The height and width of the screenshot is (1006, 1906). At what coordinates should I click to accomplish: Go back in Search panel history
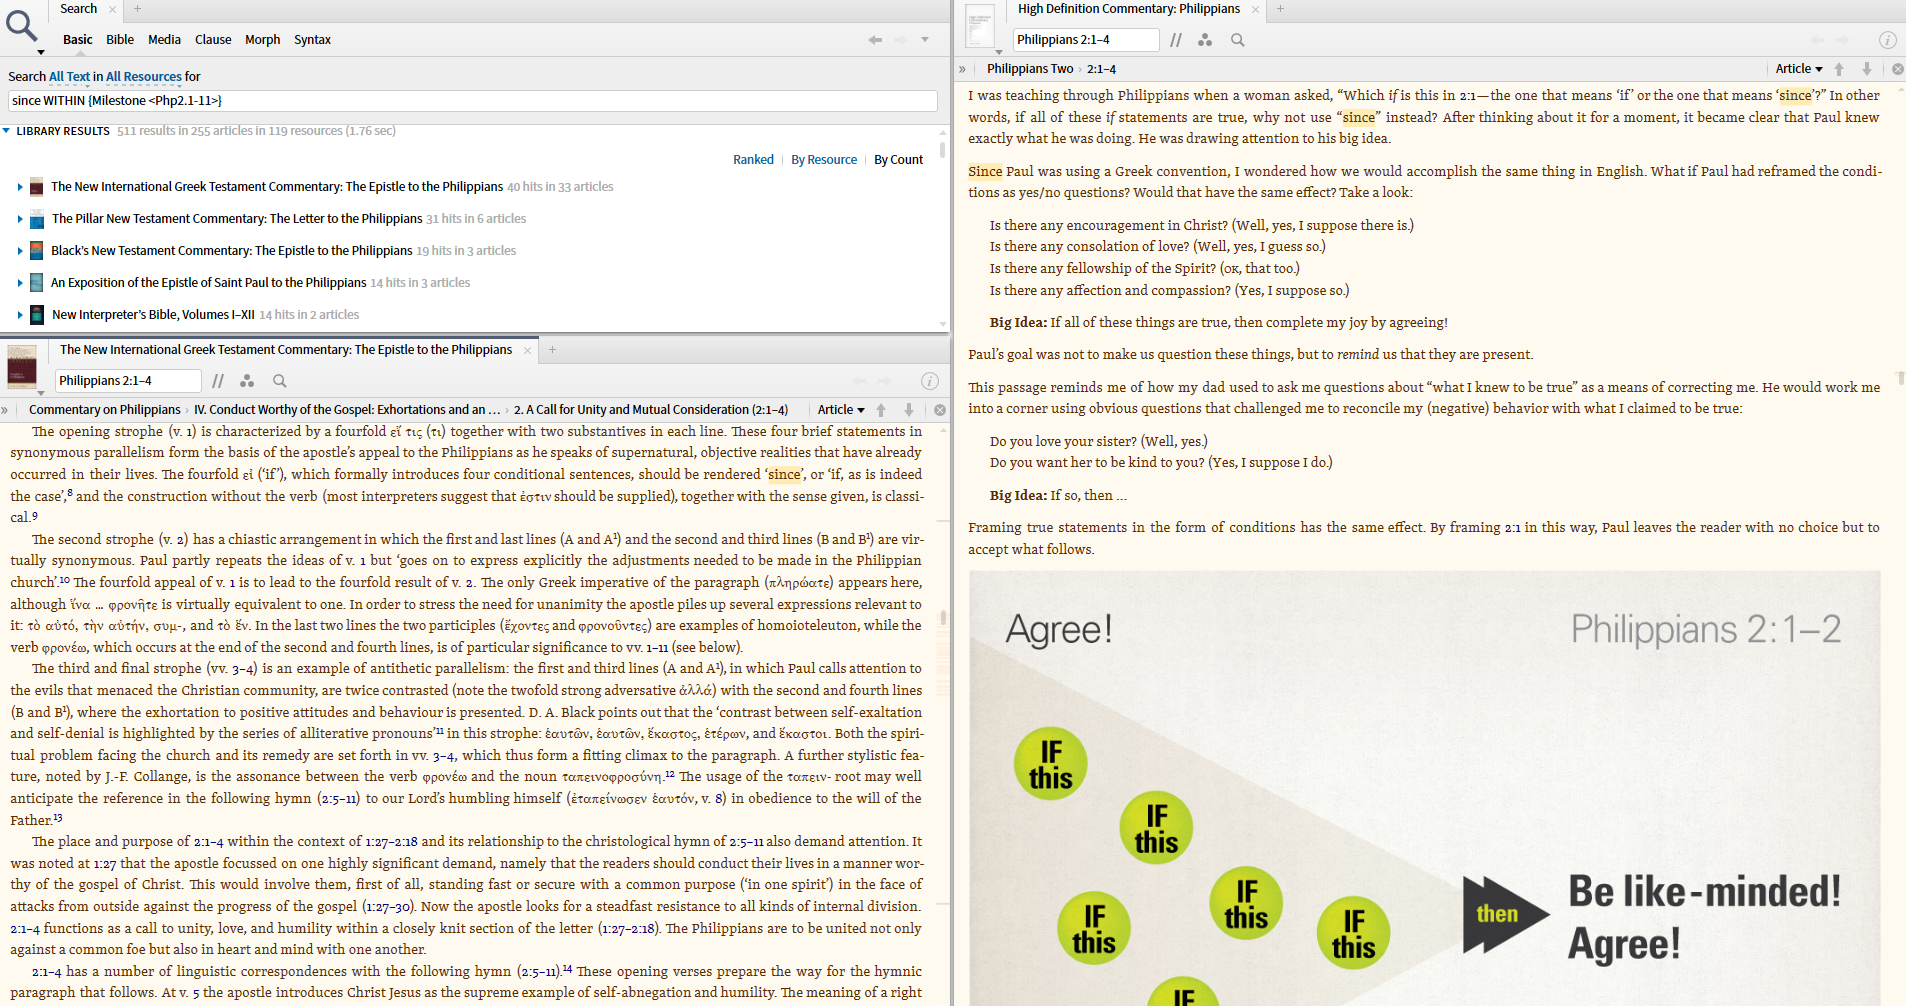click(x=875, y=40)
